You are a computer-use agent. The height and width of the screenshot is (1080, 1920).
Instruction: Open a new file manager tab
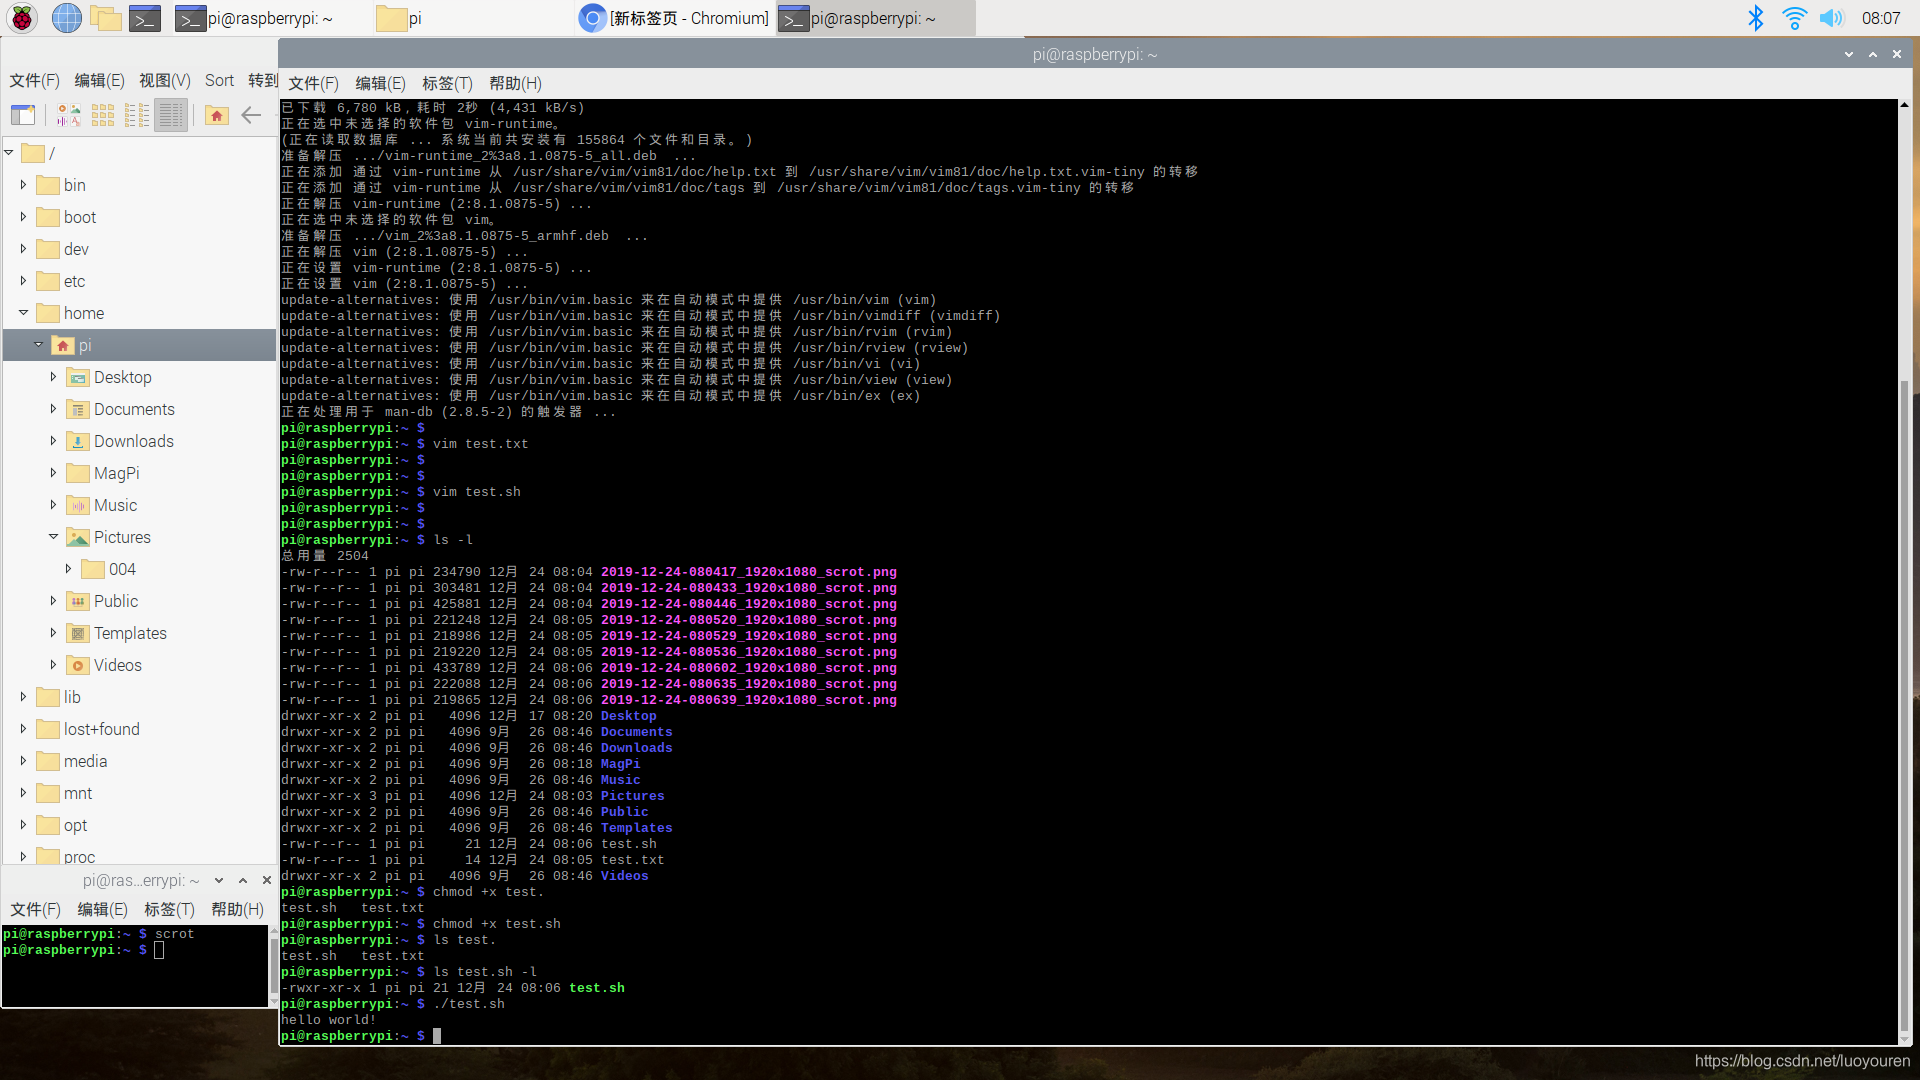[22, 116]
